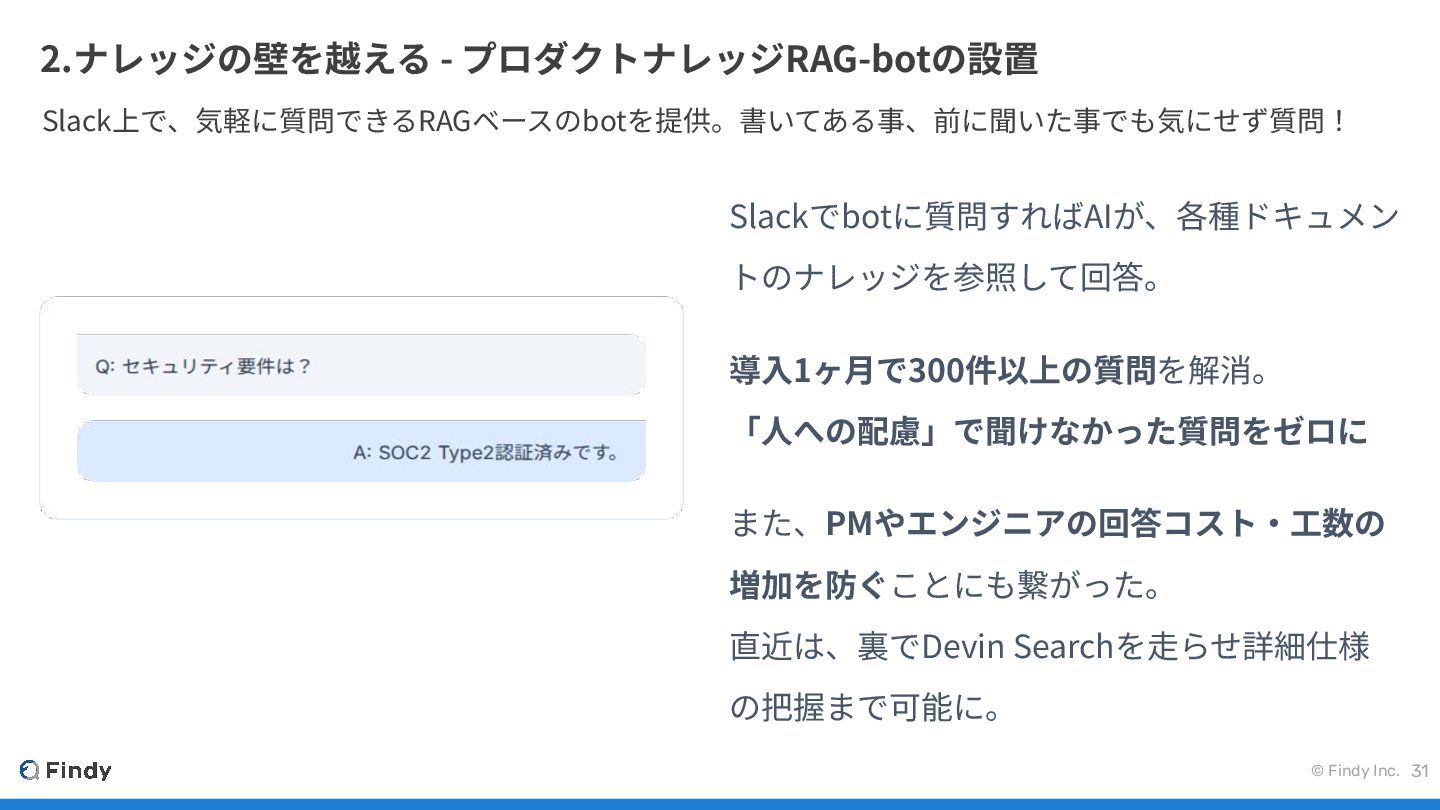Click the paragraph starting 'Slackでbotに質問すれば'

tap(1064, 246)
